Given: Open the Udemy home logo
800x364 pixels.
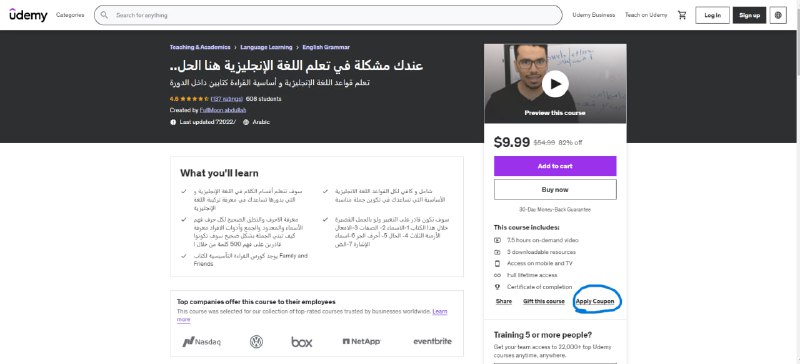Looking at the screenshot, I should click(x=28, y=15).
